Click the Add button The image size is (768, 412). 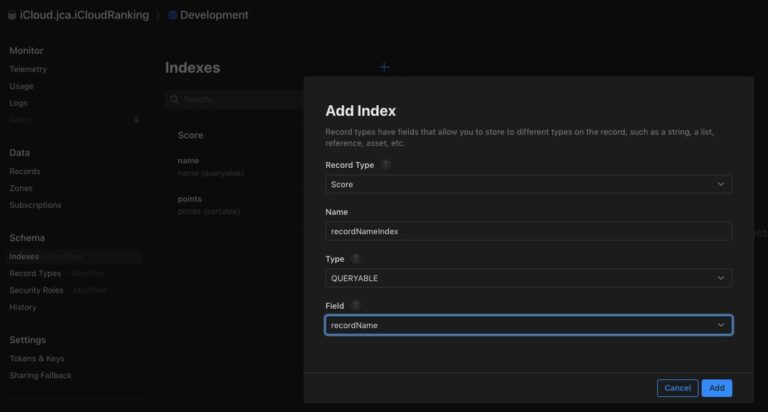click(x=717, y=388)
